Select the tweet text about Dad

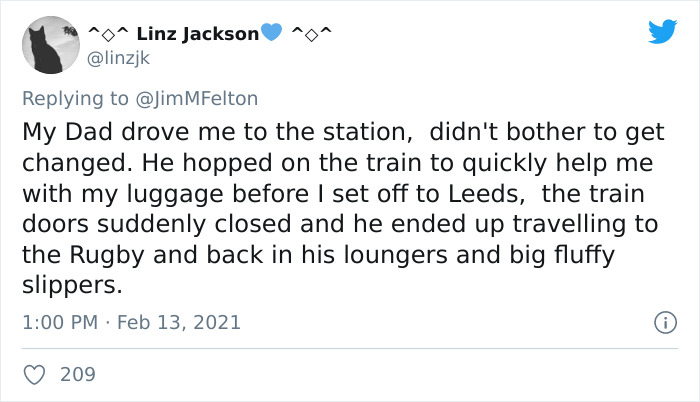coord(343,208)
